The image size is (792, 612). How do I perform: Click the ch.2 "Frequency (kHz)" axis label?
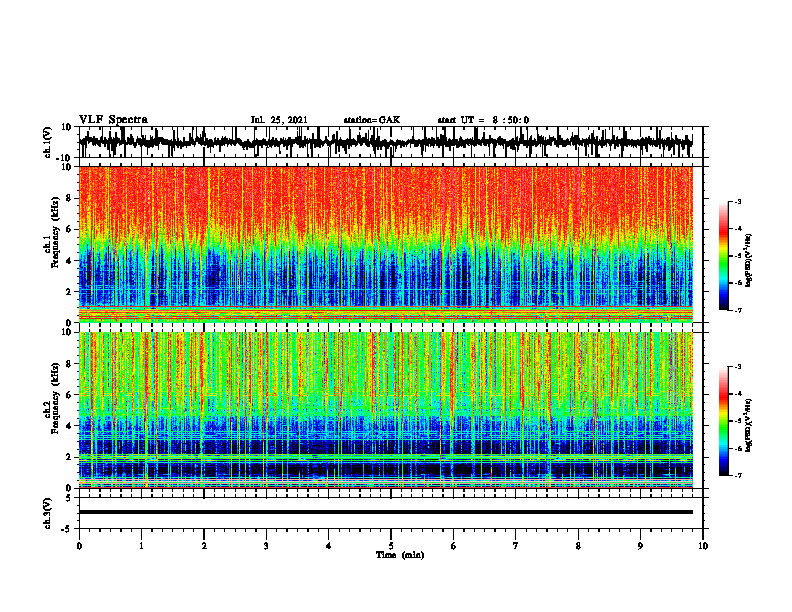point(56,398)
